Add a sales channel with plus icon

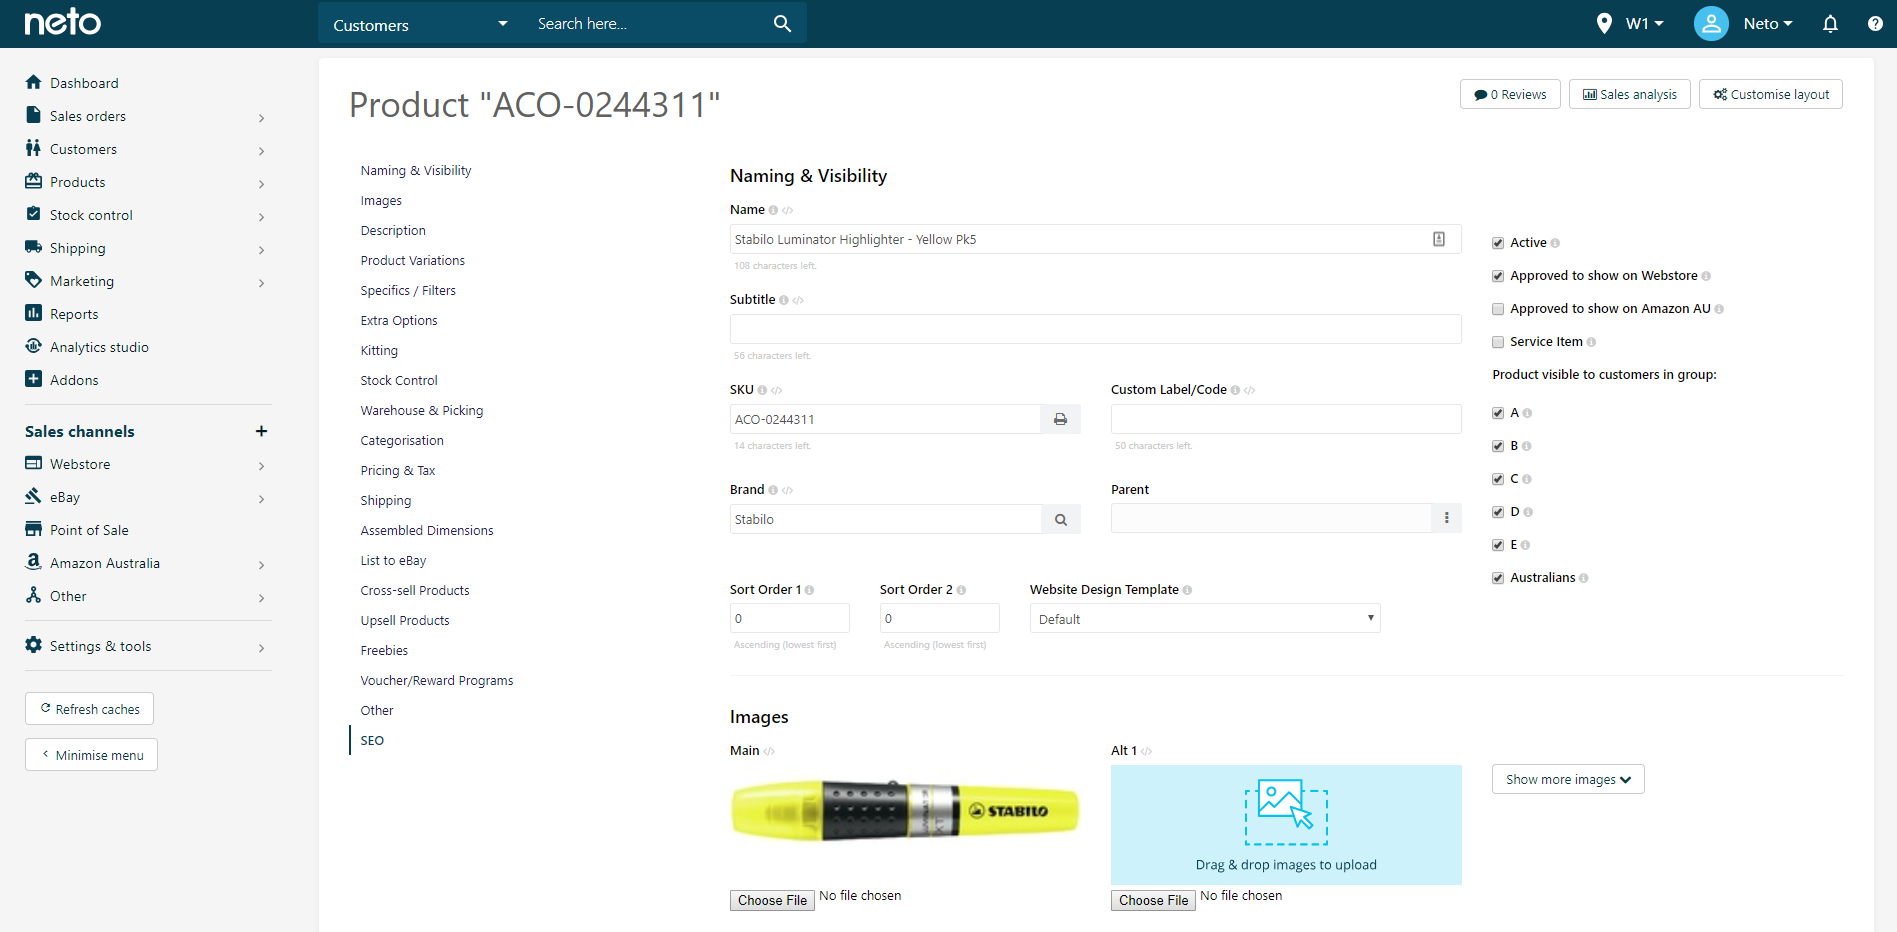coord(261,431)
